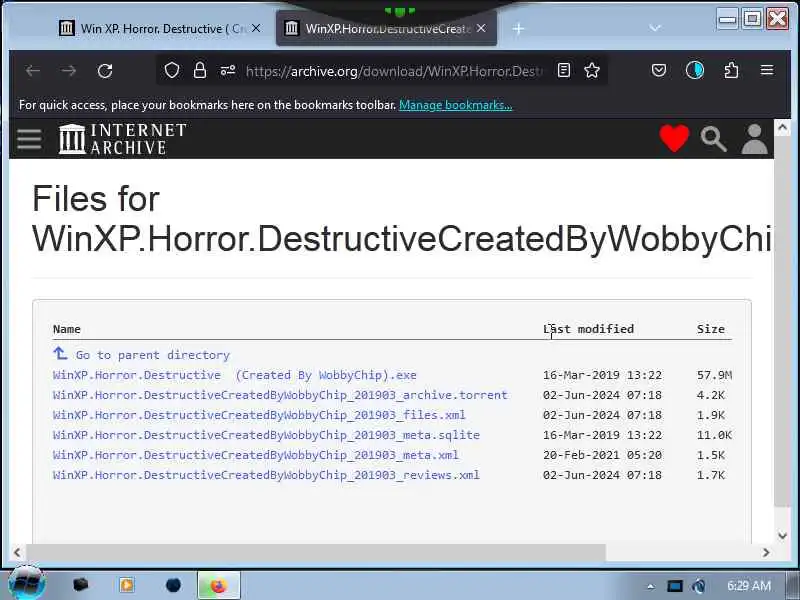Click the 'Files for WinXP.Horror.Destructive' heading
This screenshot has width=800, height=600.
click(x=402, y=218)
